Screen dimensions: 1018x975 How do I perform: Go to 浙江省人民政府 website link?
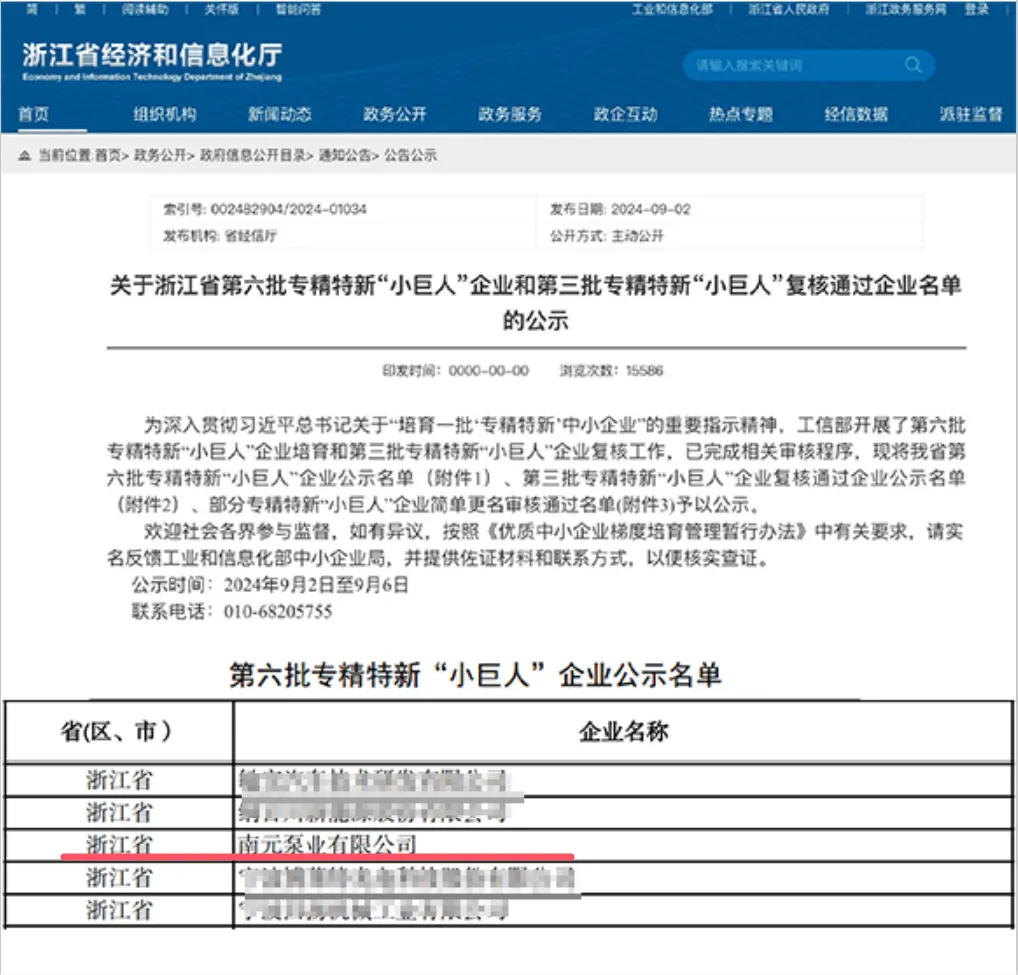pos(788,9)
